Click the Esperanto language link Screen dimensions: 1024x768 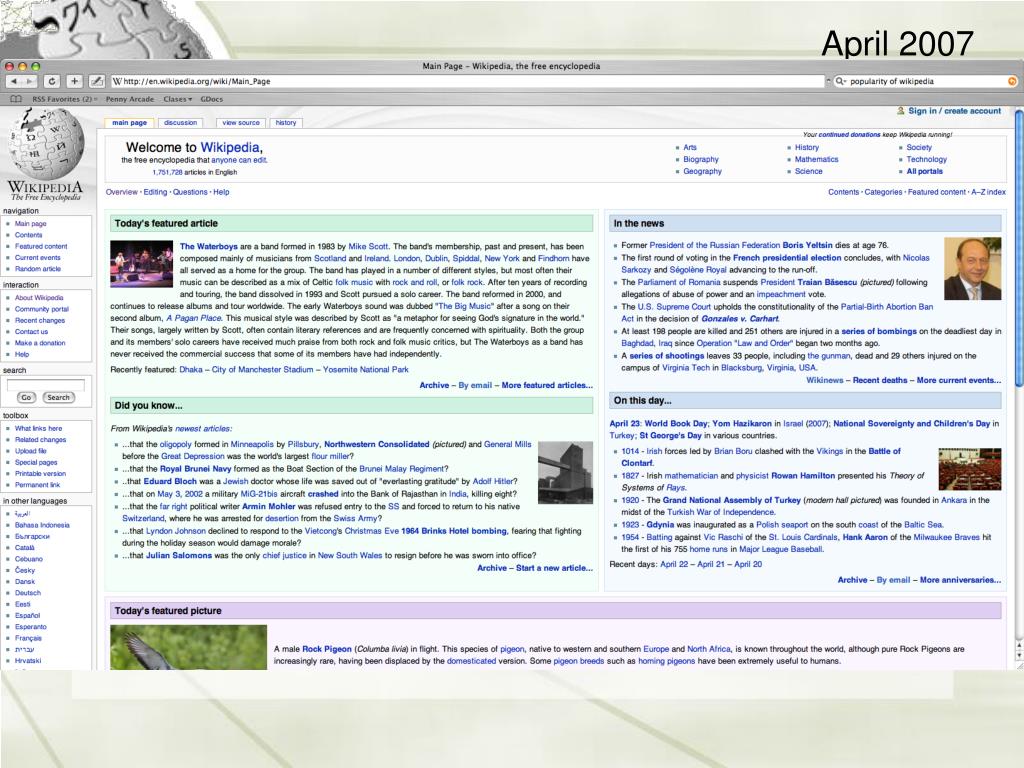31,627
